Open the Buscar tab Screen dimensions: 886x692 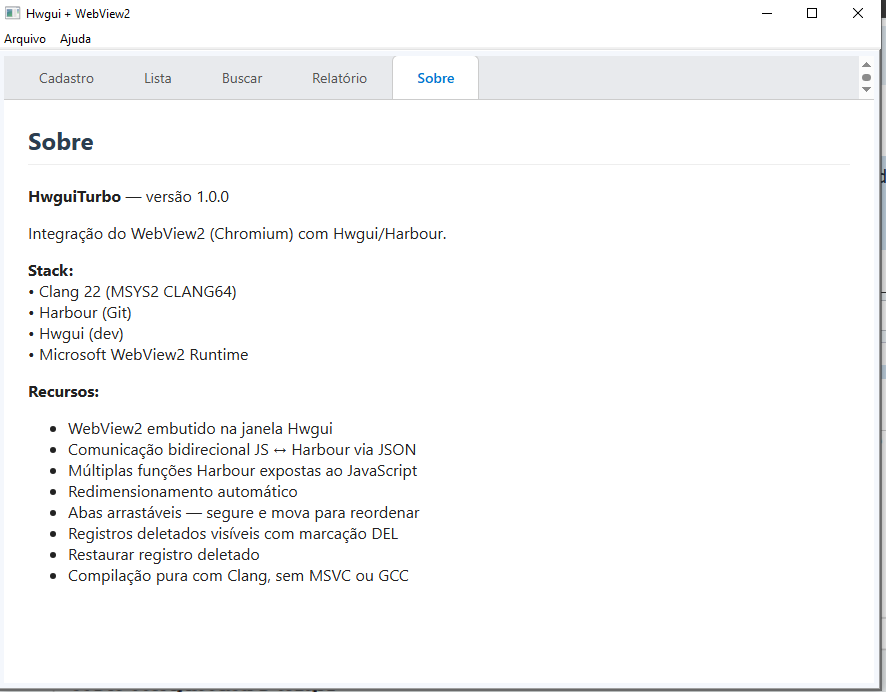(x=242, y=78)
